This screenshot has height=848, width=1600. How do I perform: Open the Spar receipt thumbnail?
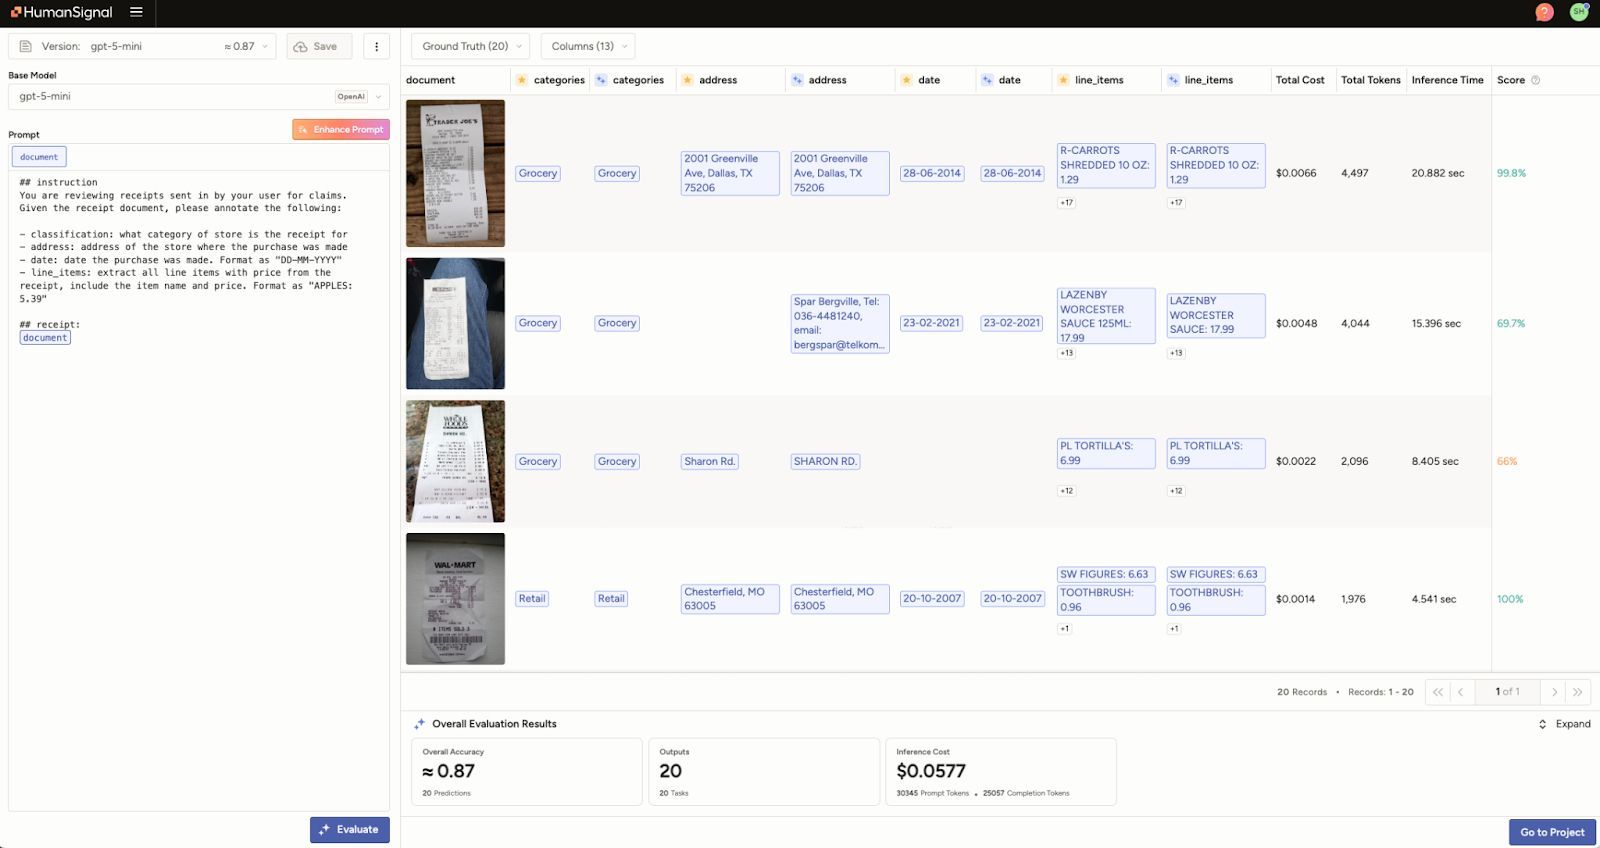coord(455,324)
